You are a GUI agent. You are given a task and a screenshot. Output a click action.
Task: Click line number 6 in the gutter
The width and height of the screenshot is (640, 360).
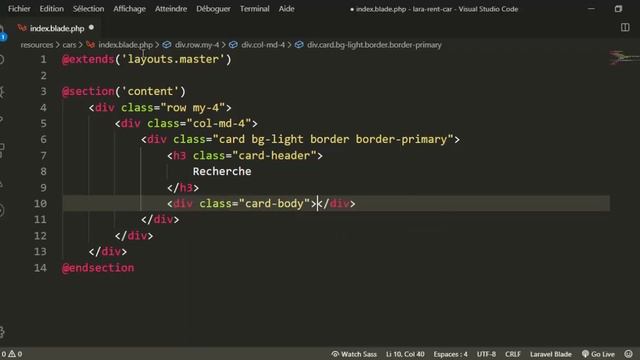click(43, 140)
